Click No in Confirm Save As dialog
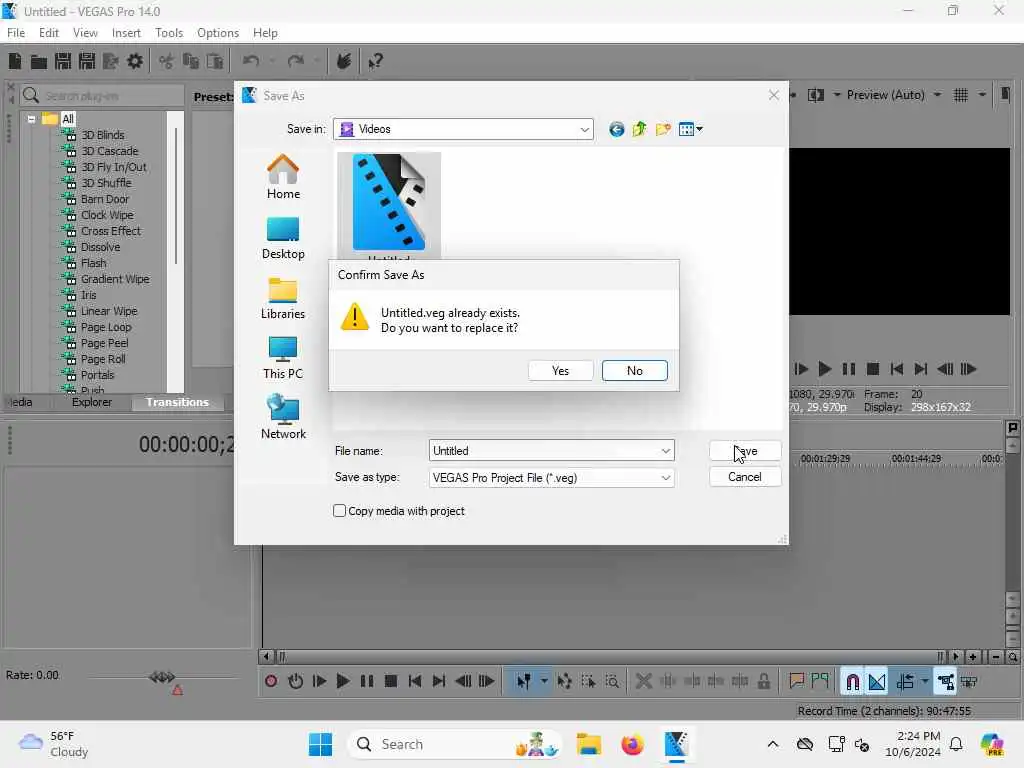1024x768 pixels. pos(634,370)
